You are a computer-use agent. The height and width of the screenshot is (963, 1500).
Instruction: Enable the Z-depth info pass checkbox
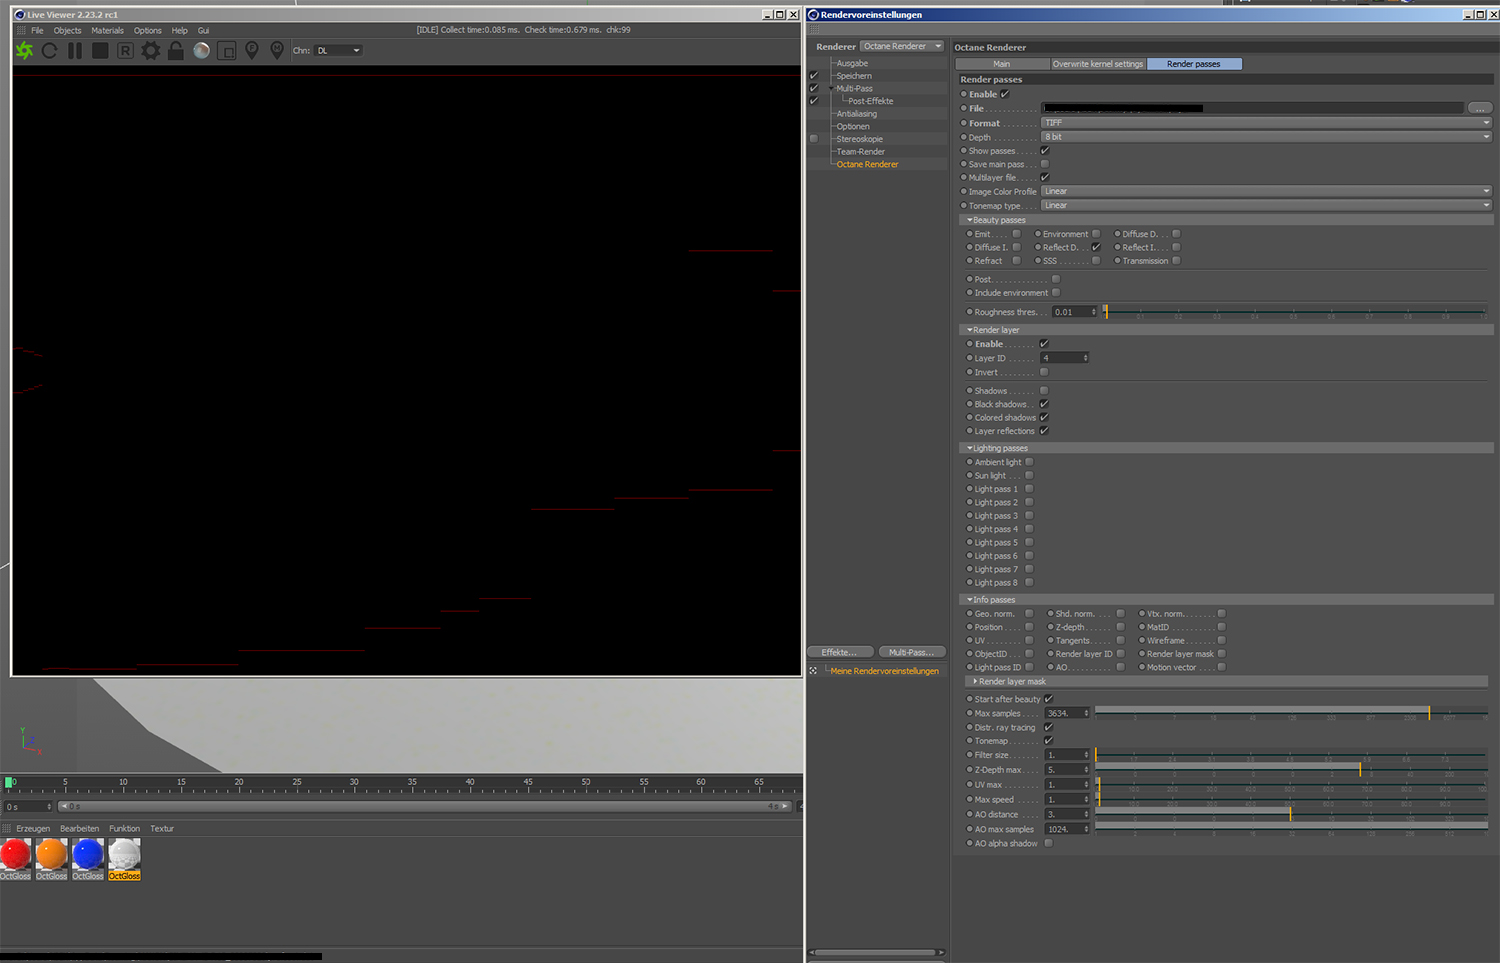click(x=1120, y=627)
